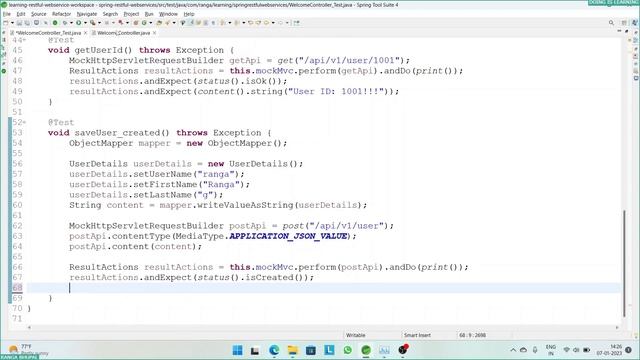
Task: Click the Coverage/External tools icon
Action: [x=93, y=23]
